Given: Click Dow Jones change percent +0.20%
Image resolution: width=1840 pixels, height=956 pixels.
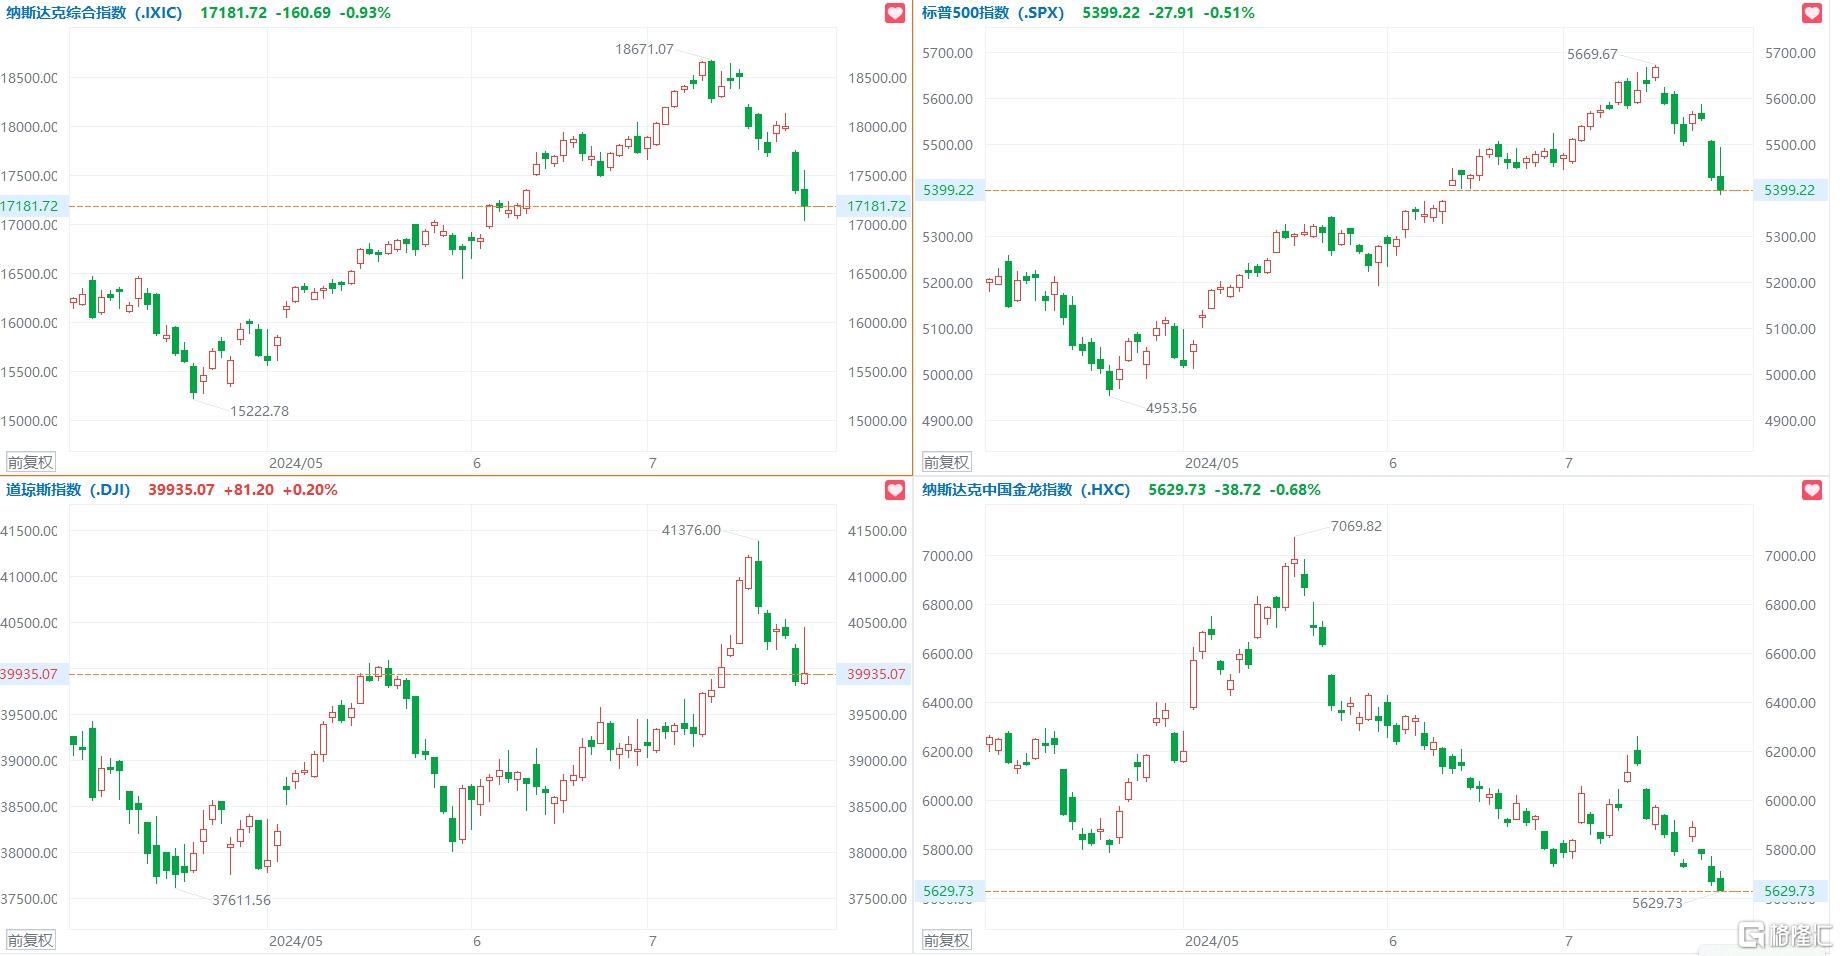Looking at the screenshot, I should point(310,490).
